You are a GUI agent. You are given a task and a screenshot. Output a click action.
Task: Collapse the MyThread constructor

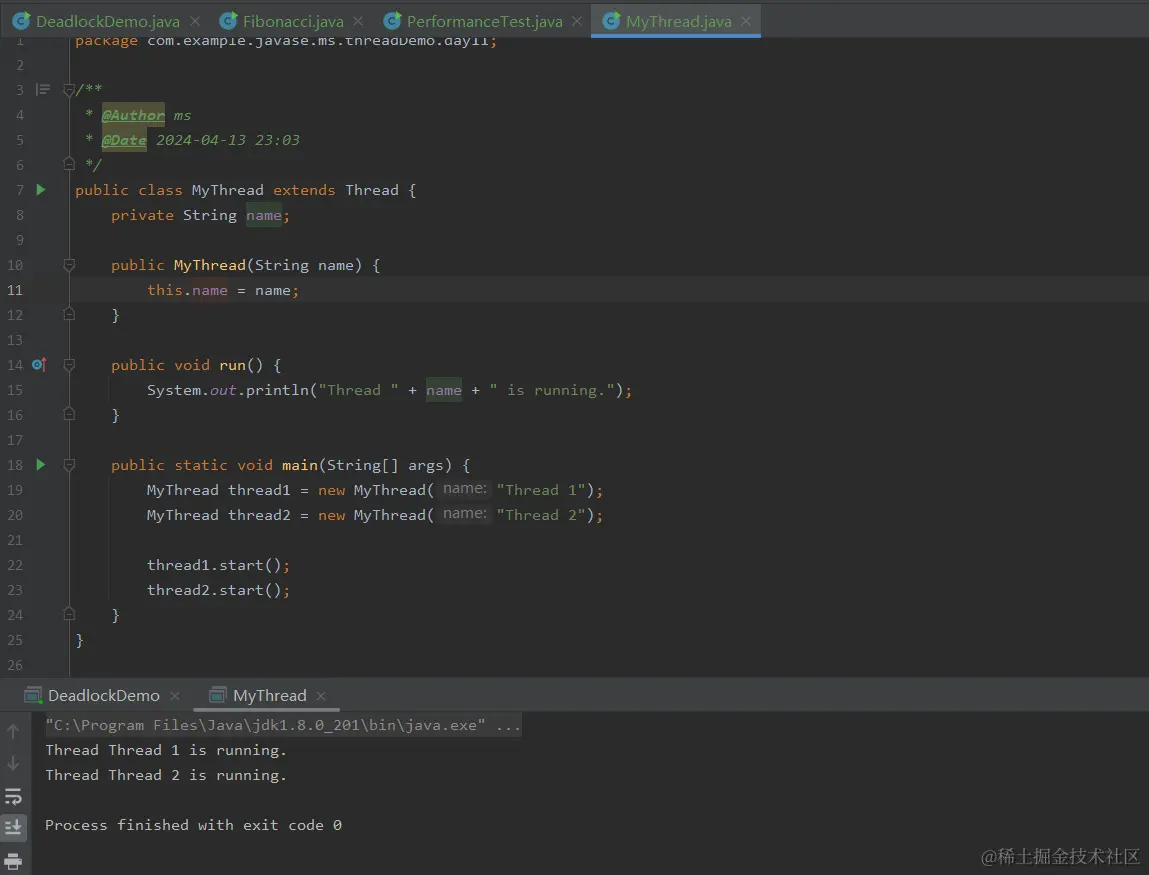tap(69, 265)
